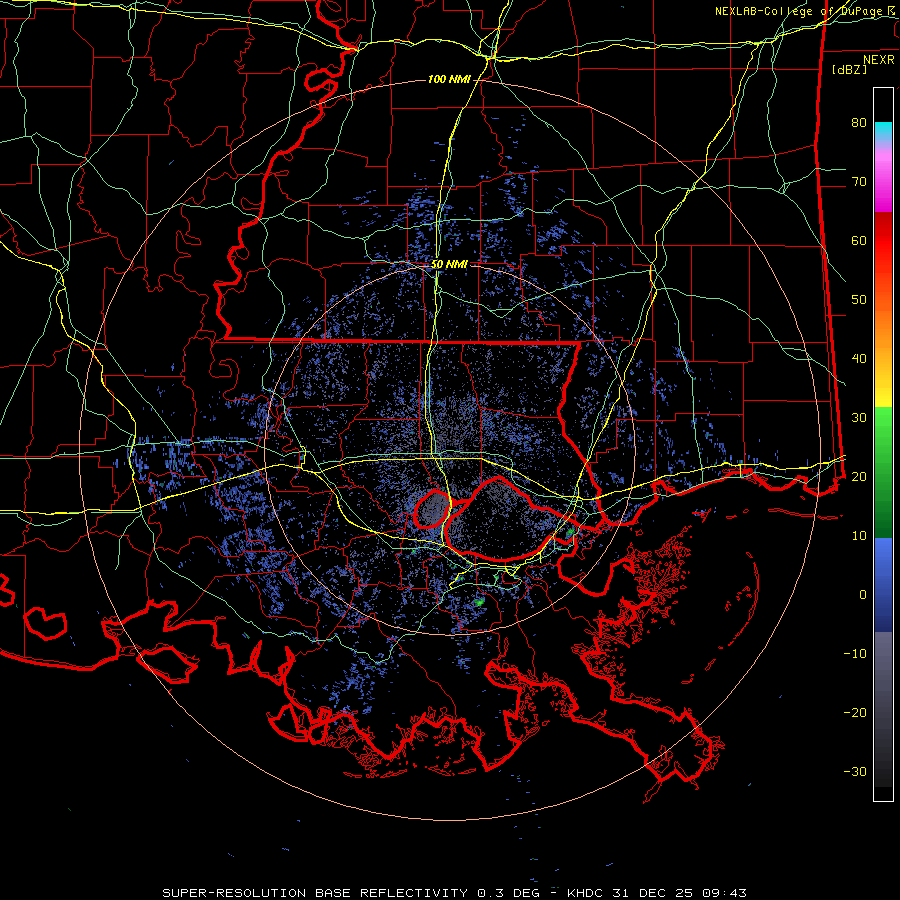
Task: Click the 60 value on the color scale
Action: click(859, 240)
